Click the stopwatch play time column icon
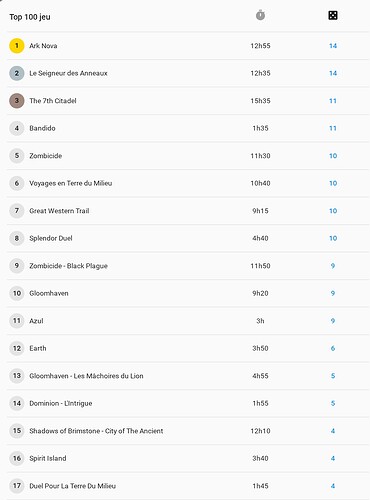The height and width of the screenshot is (500, 370). tap(260, 15)
